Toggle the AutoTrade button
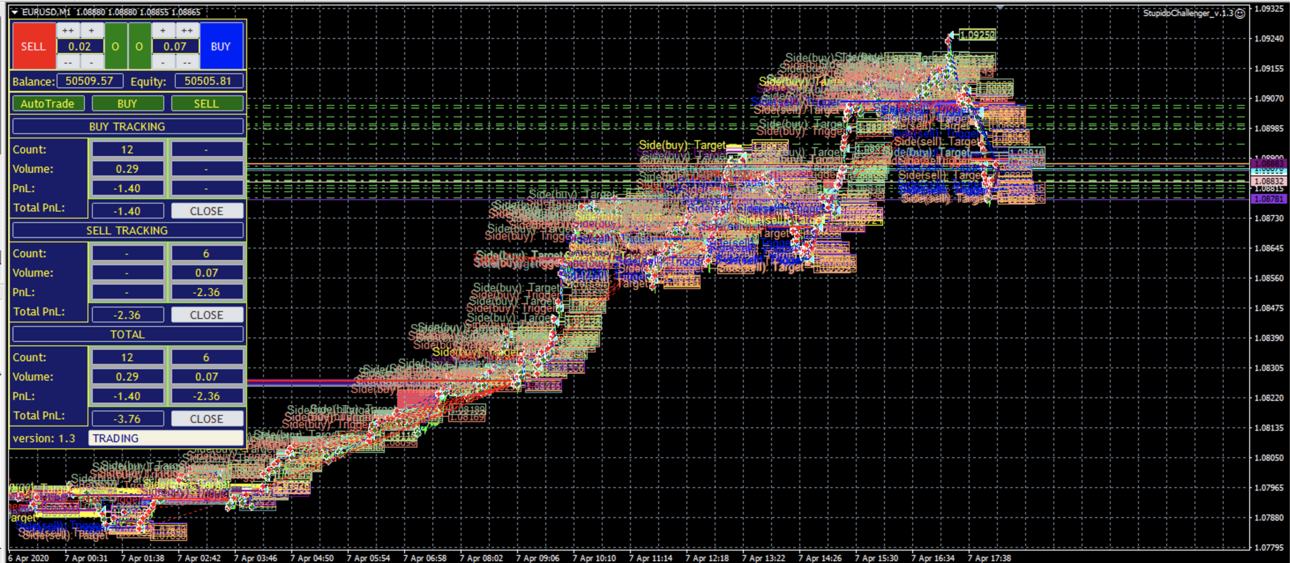1290x563 pixels. point(48,103)
